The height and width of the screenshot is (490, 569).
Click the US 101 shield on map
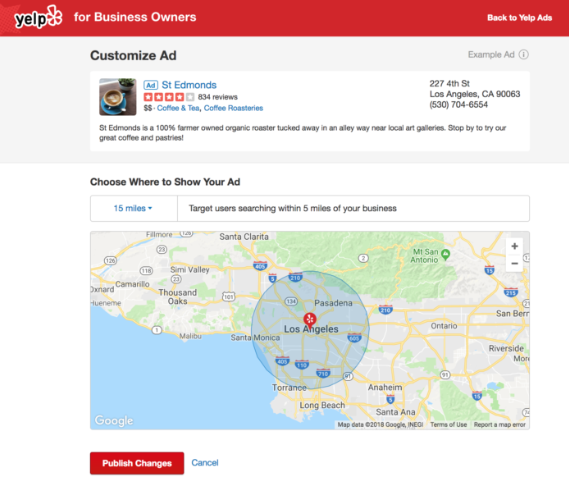[x=228, y=297]
